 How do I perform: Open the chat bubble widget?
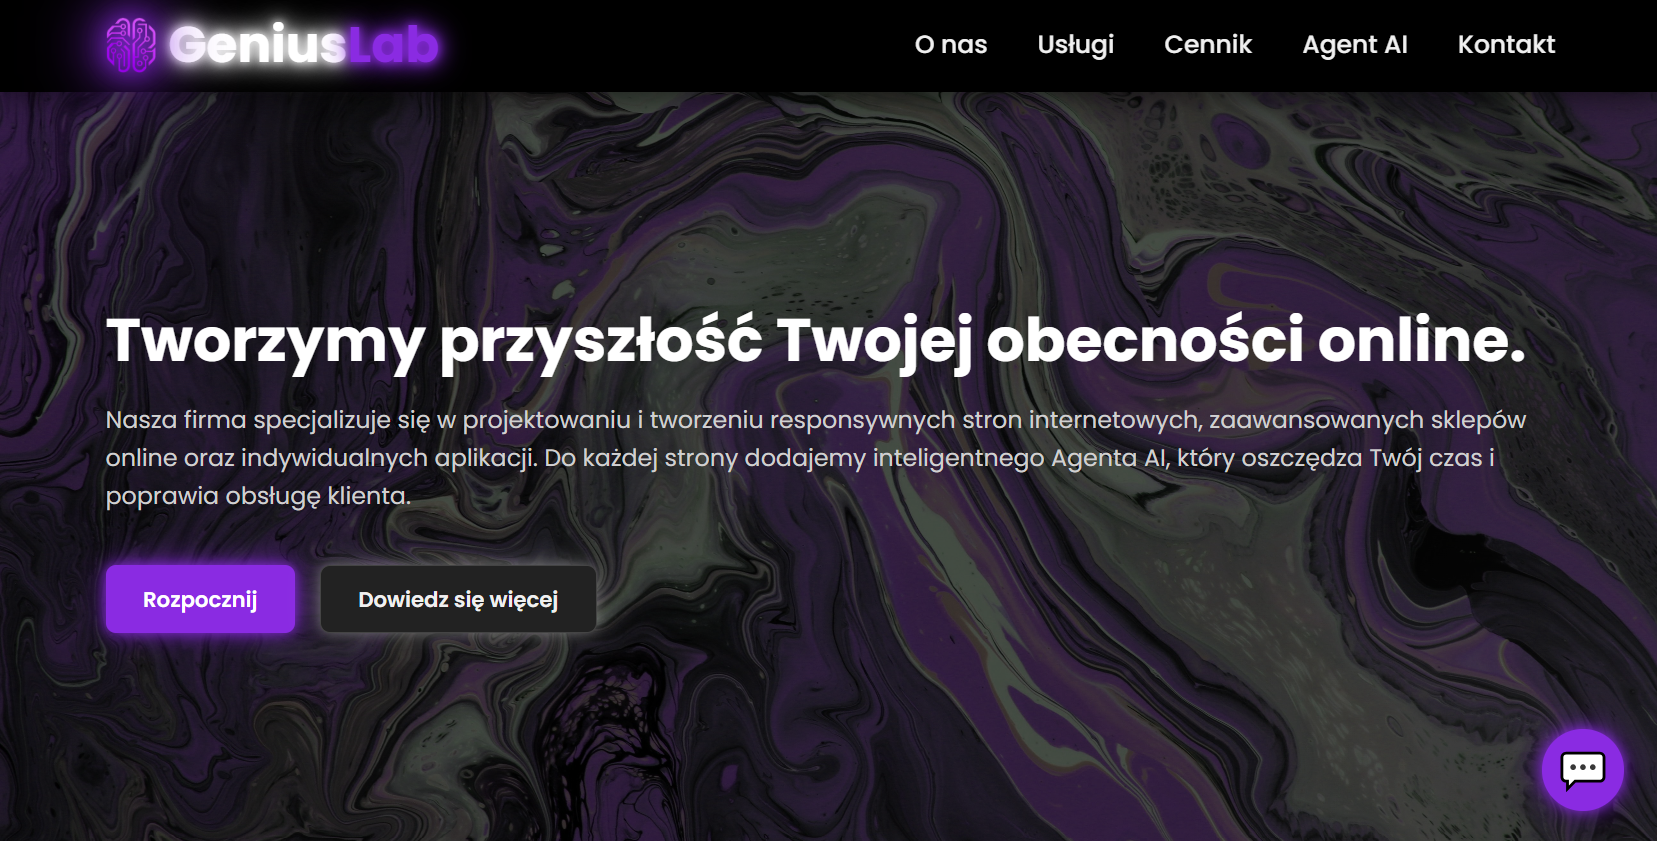(1582, 770)
